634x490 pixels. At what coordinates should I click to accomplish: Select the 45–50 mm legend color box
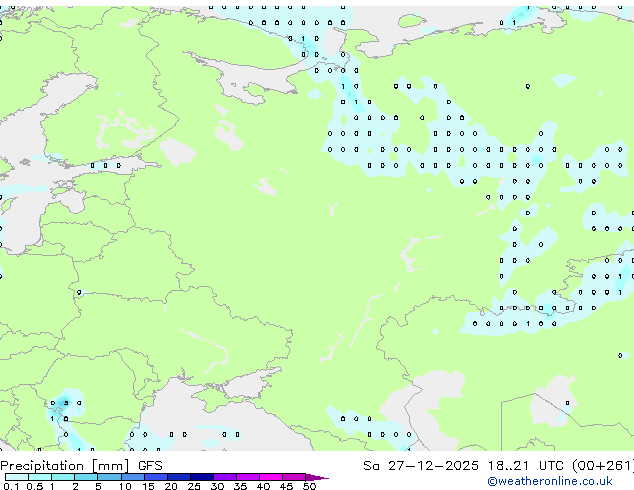(x=294, y=477)
